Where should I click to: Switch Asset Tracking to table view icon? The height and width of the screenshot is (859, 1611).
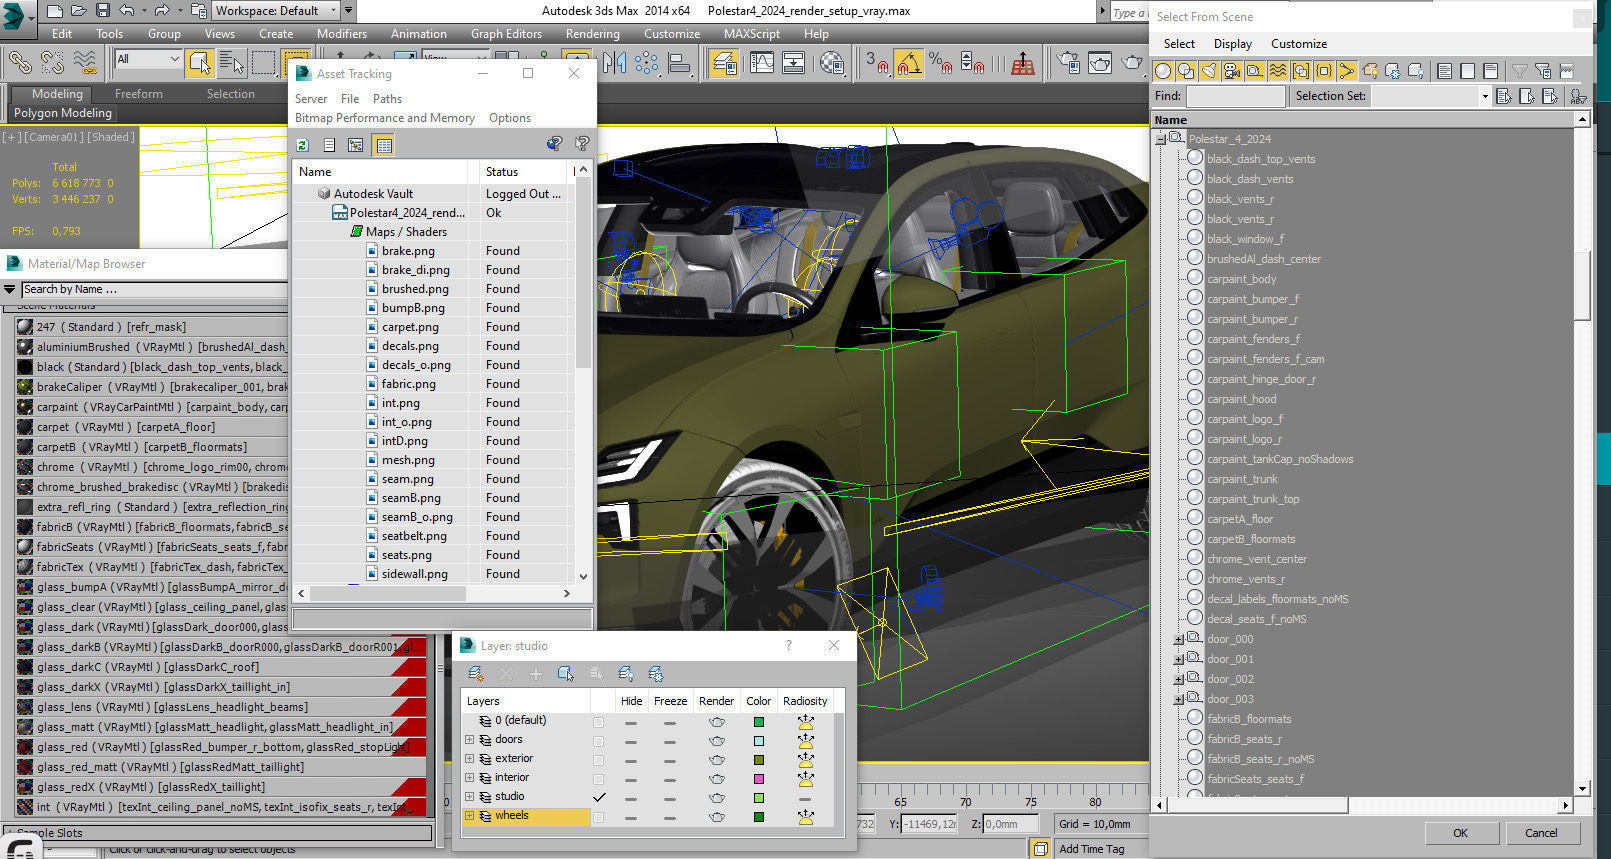(384, 145)
